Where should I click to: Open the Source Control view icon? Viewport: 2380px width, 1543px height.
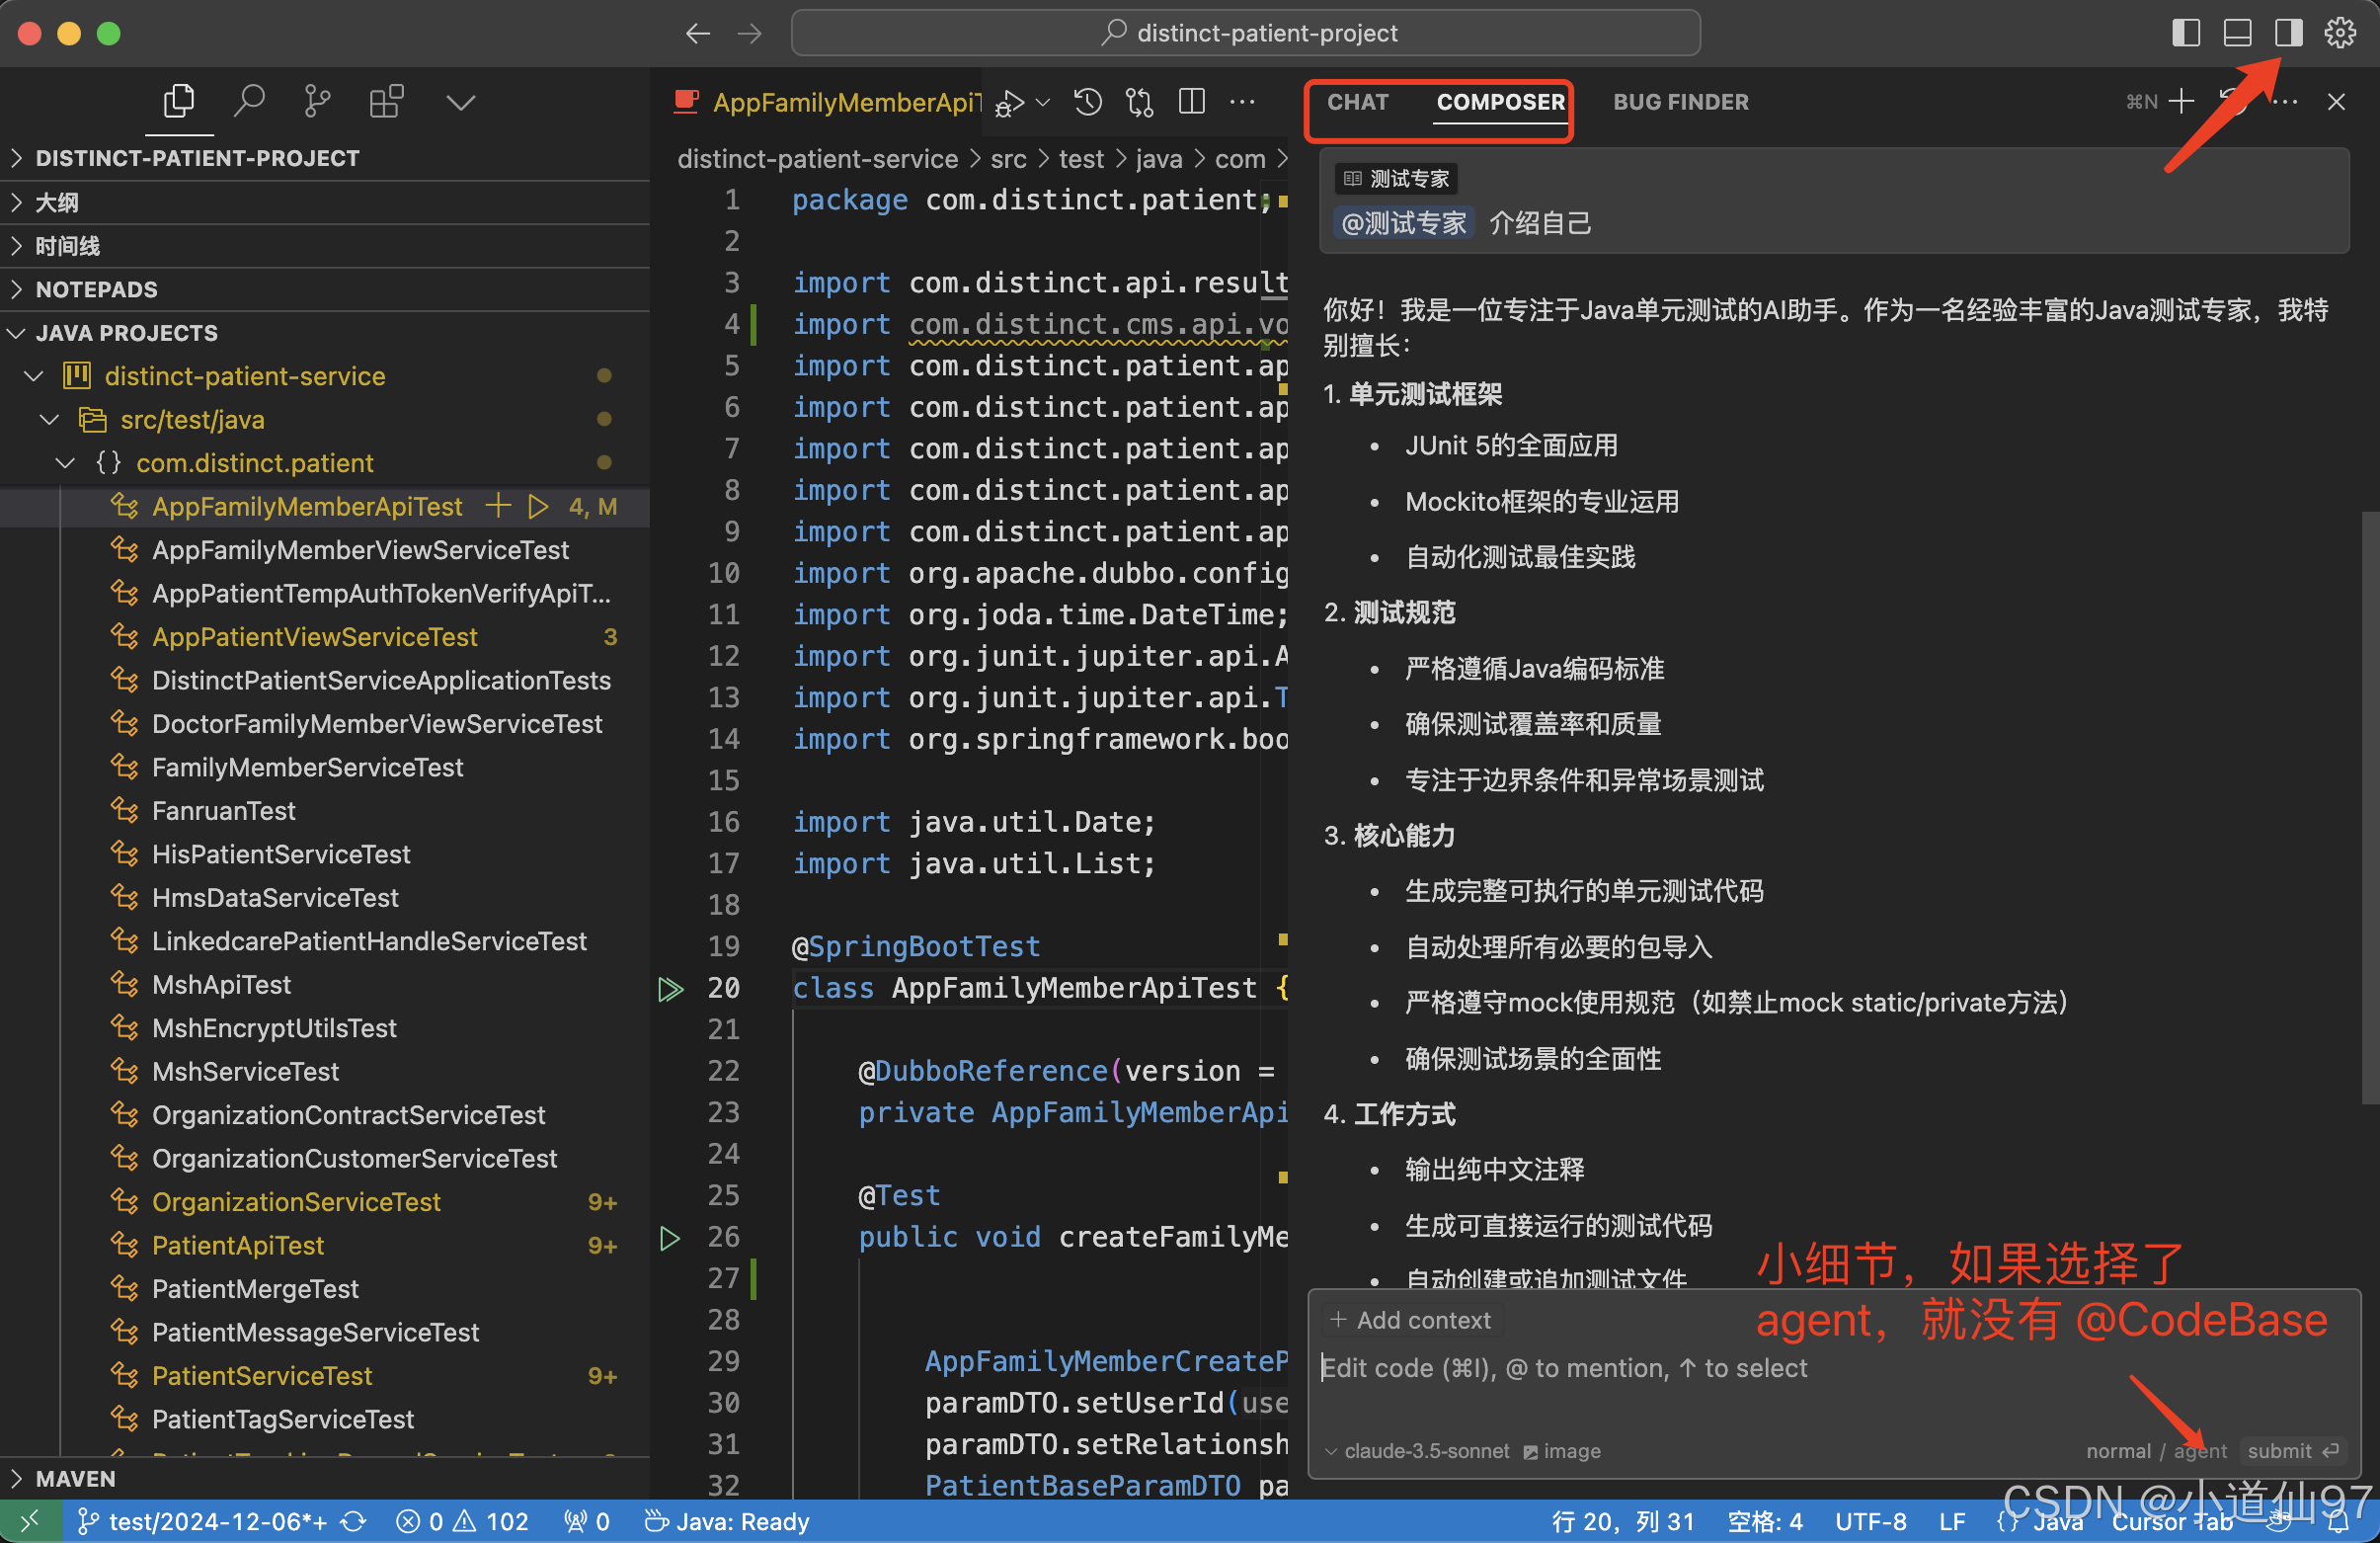pyautogui.click(x=317, y=101)
